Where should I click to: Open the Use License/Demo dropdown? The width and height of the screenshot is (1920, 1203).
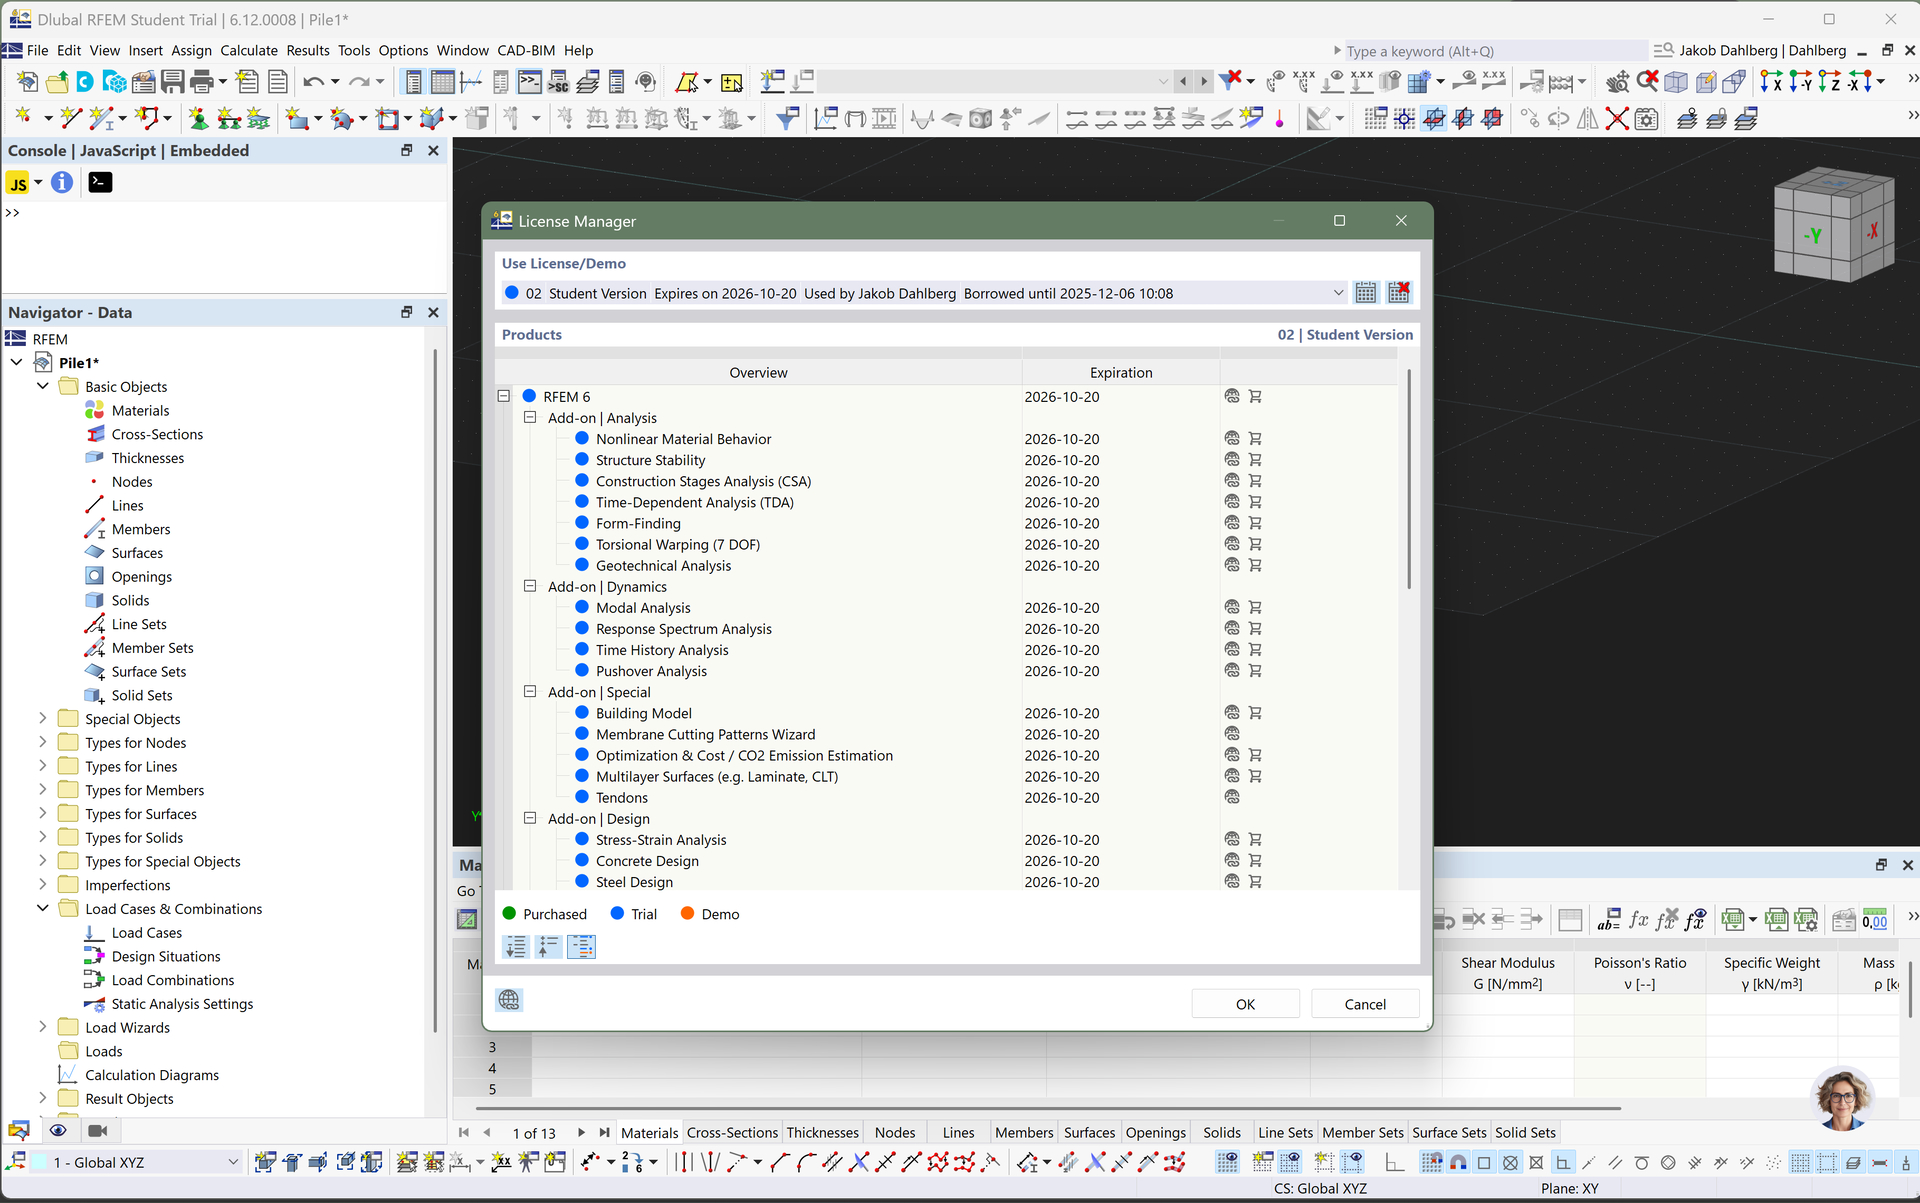tap(1338, 293)
